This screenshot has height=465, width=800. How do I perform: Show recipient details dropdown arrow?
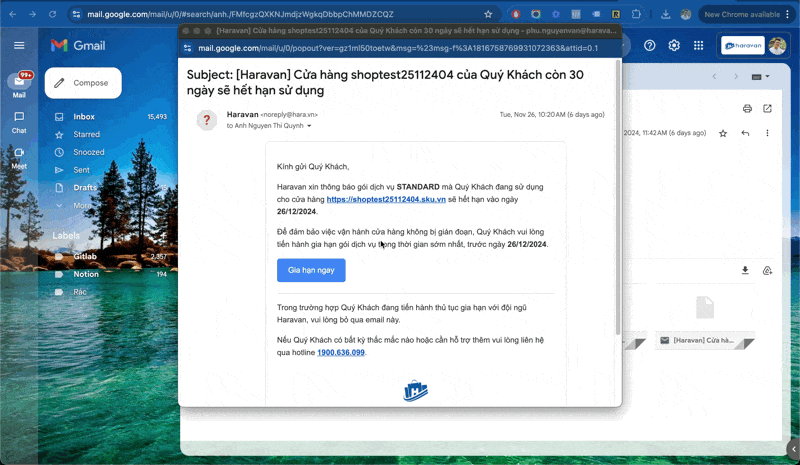tap(309, 126)
